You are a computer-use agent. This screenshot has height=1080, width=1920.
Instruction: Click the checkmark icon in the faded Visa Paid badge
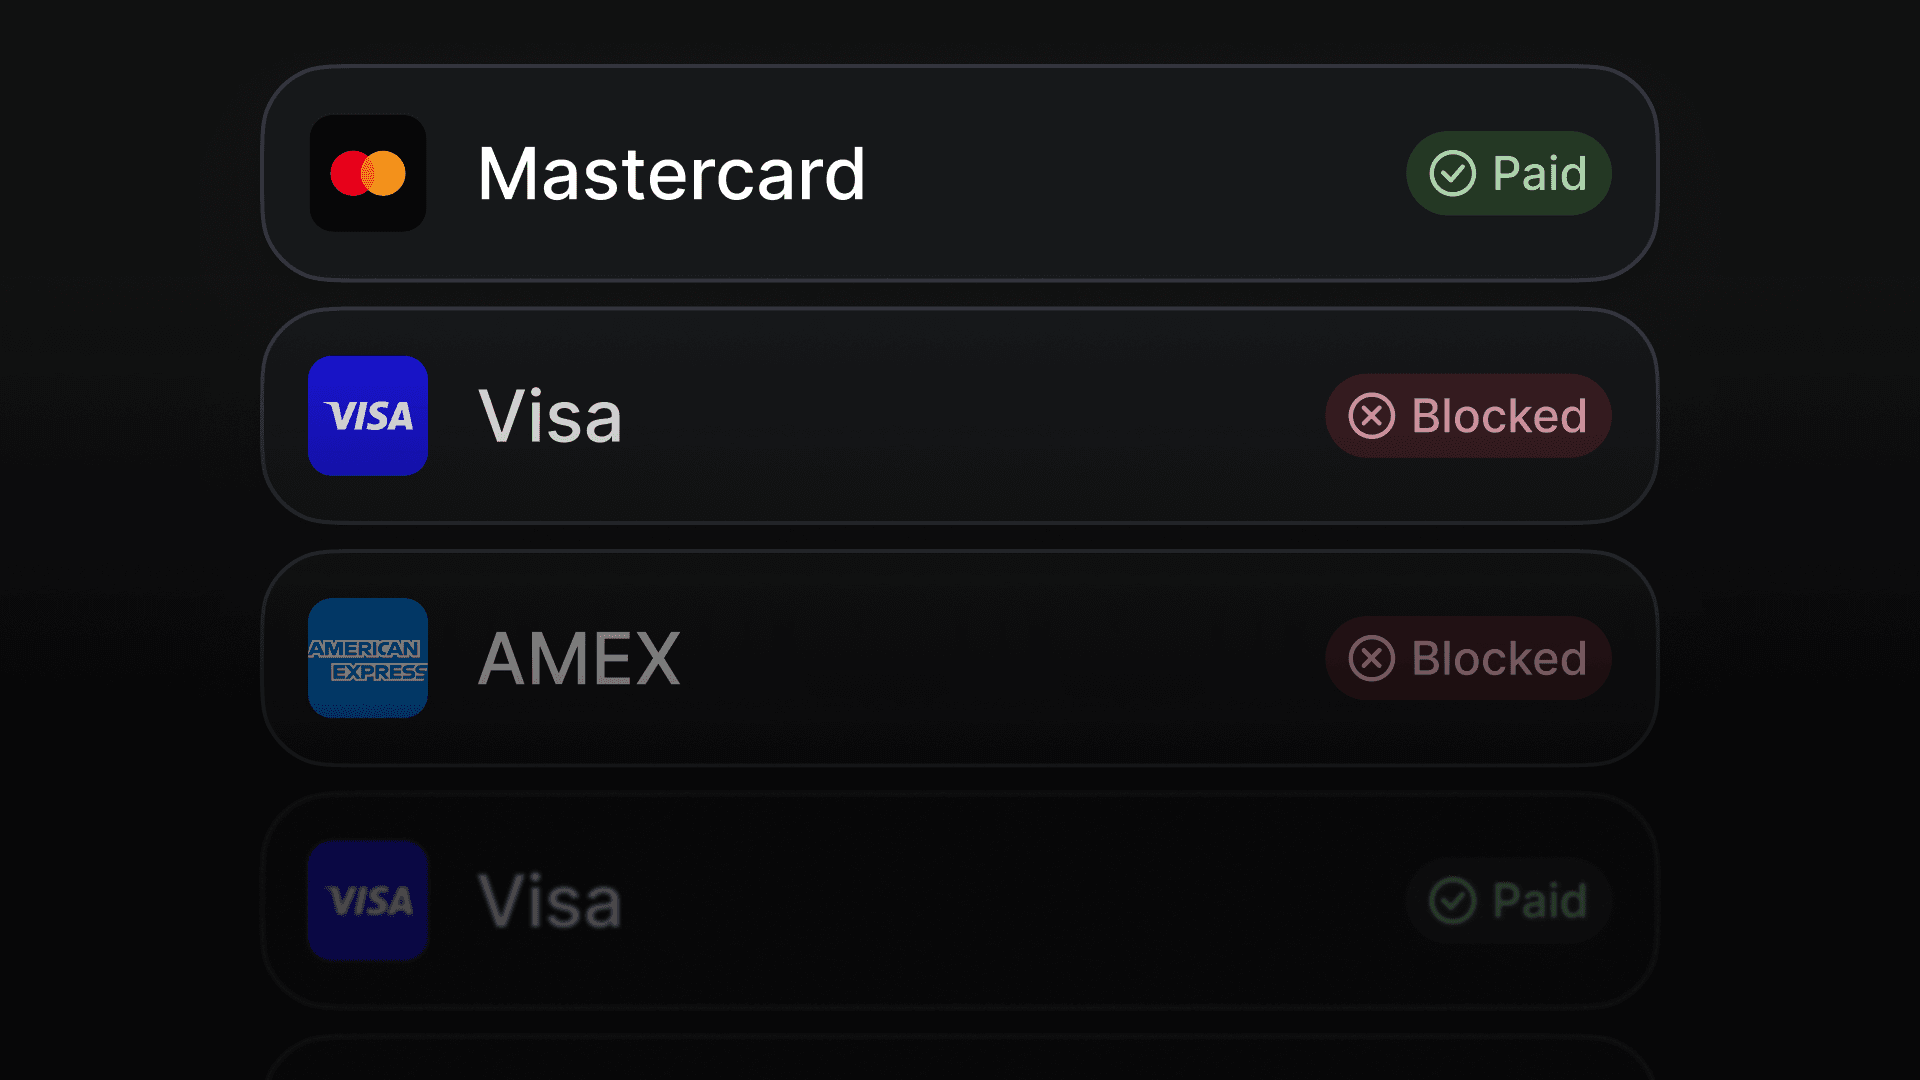pyautogui.click(x=1452, y=900)
